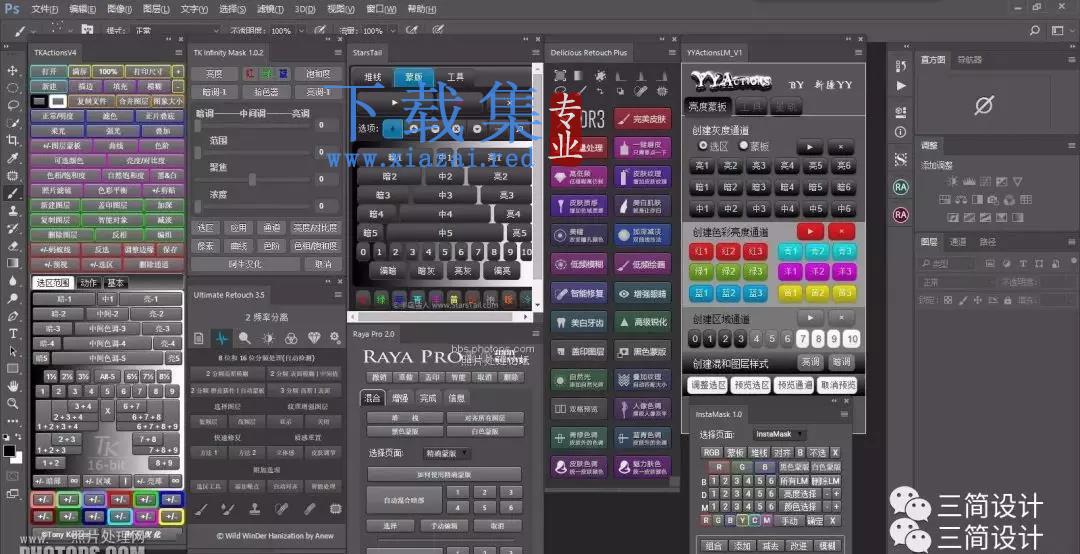Click the 亮度 button in TK Infinity Mask
This screenshot has height=554, width=1080.
pos(214,74)
